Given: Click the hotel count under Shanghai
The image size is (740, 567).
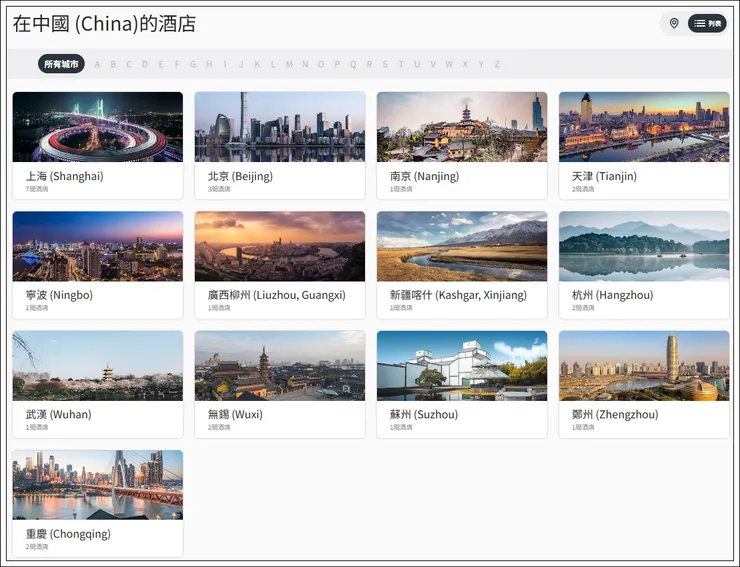Looking at the screenshot, I should (37, 189).
